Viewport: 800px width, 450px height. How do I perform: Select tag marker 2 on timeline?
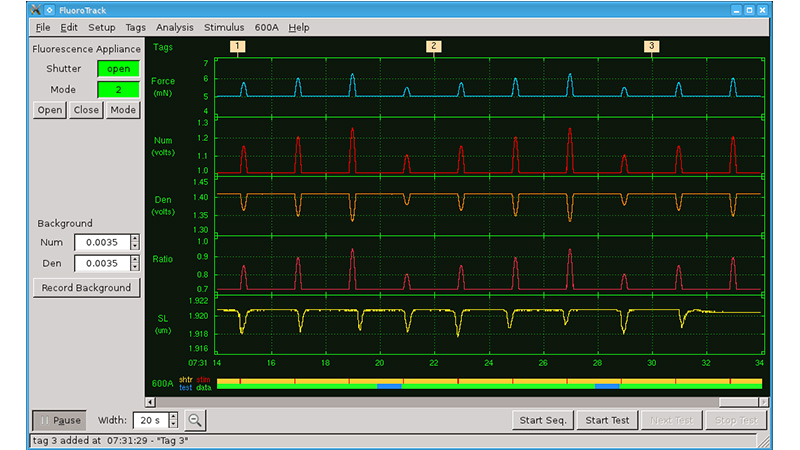click(x=434, y=46)
